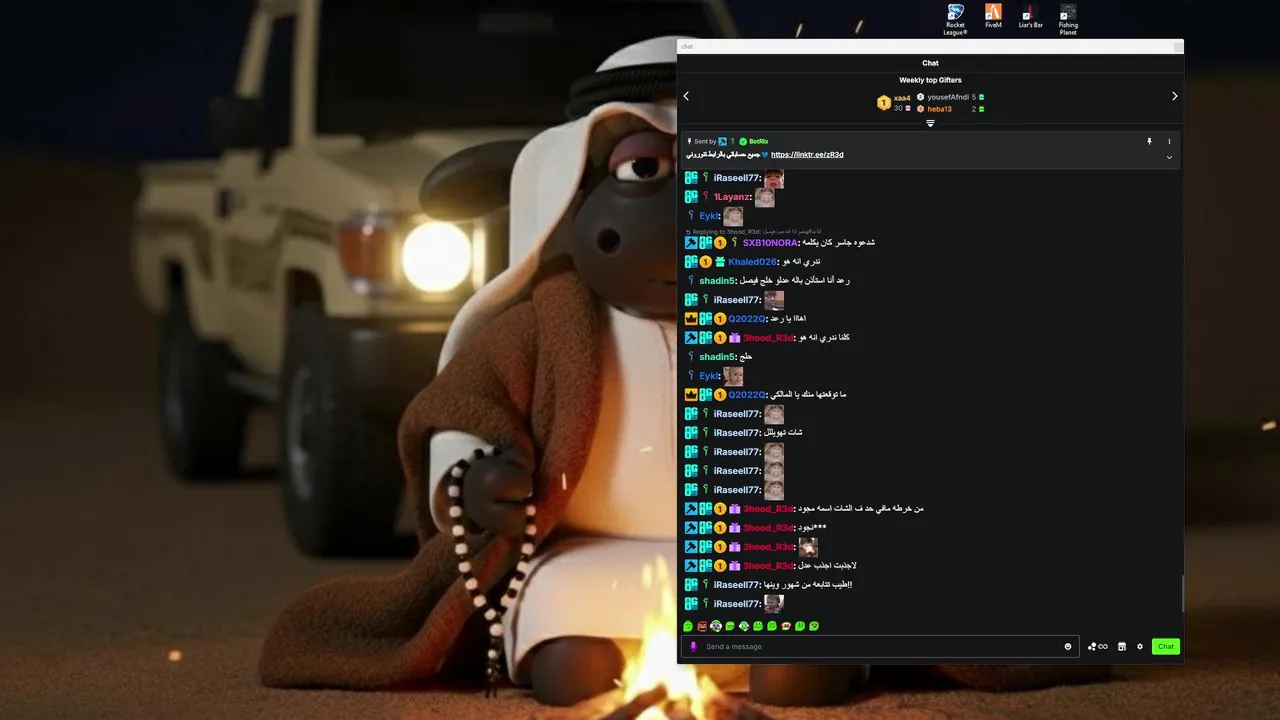Click the green Chat send button
Screen dimensions: 1280x720
pyautogui.click(x=1166, y=646)
